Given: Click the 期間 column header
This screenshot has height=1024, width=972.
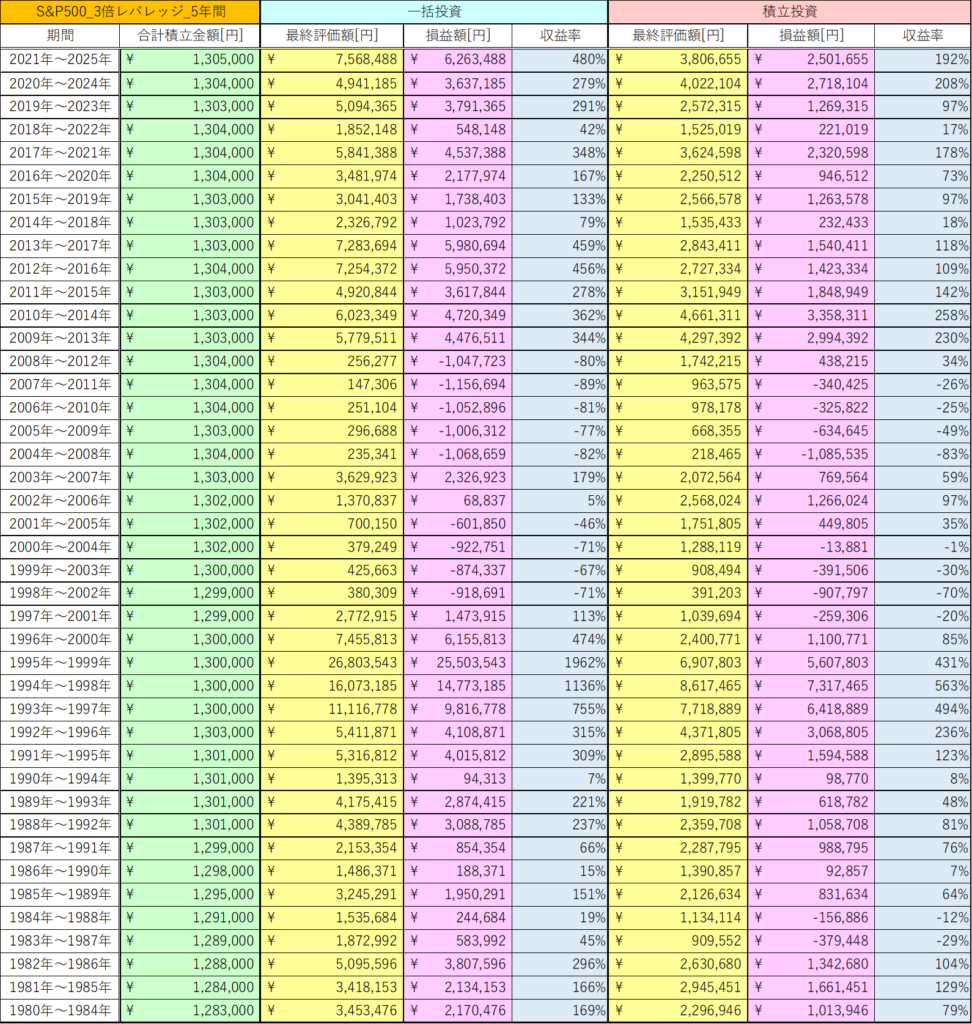Looking at the screenshot, I should pyautogui.click(x=60, y=35).
